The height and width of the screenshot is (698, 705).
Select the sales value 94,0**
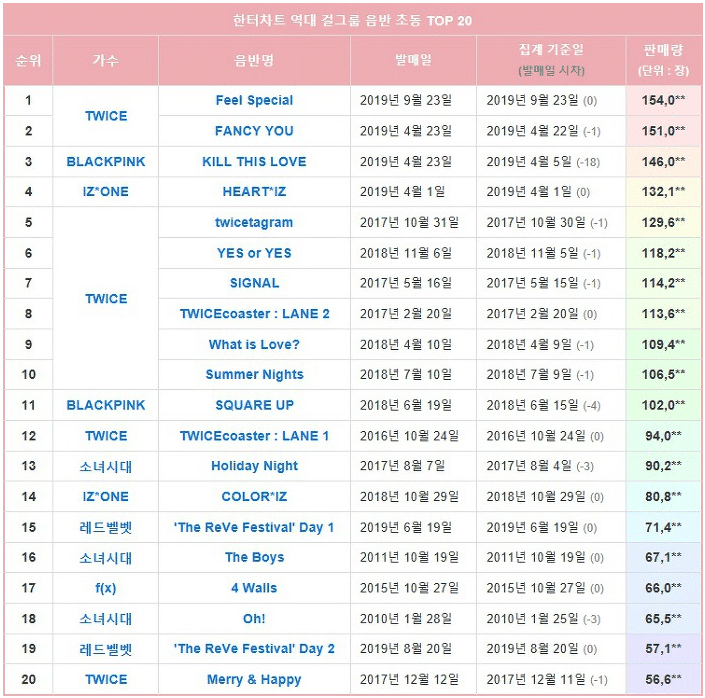coord(664,436)
